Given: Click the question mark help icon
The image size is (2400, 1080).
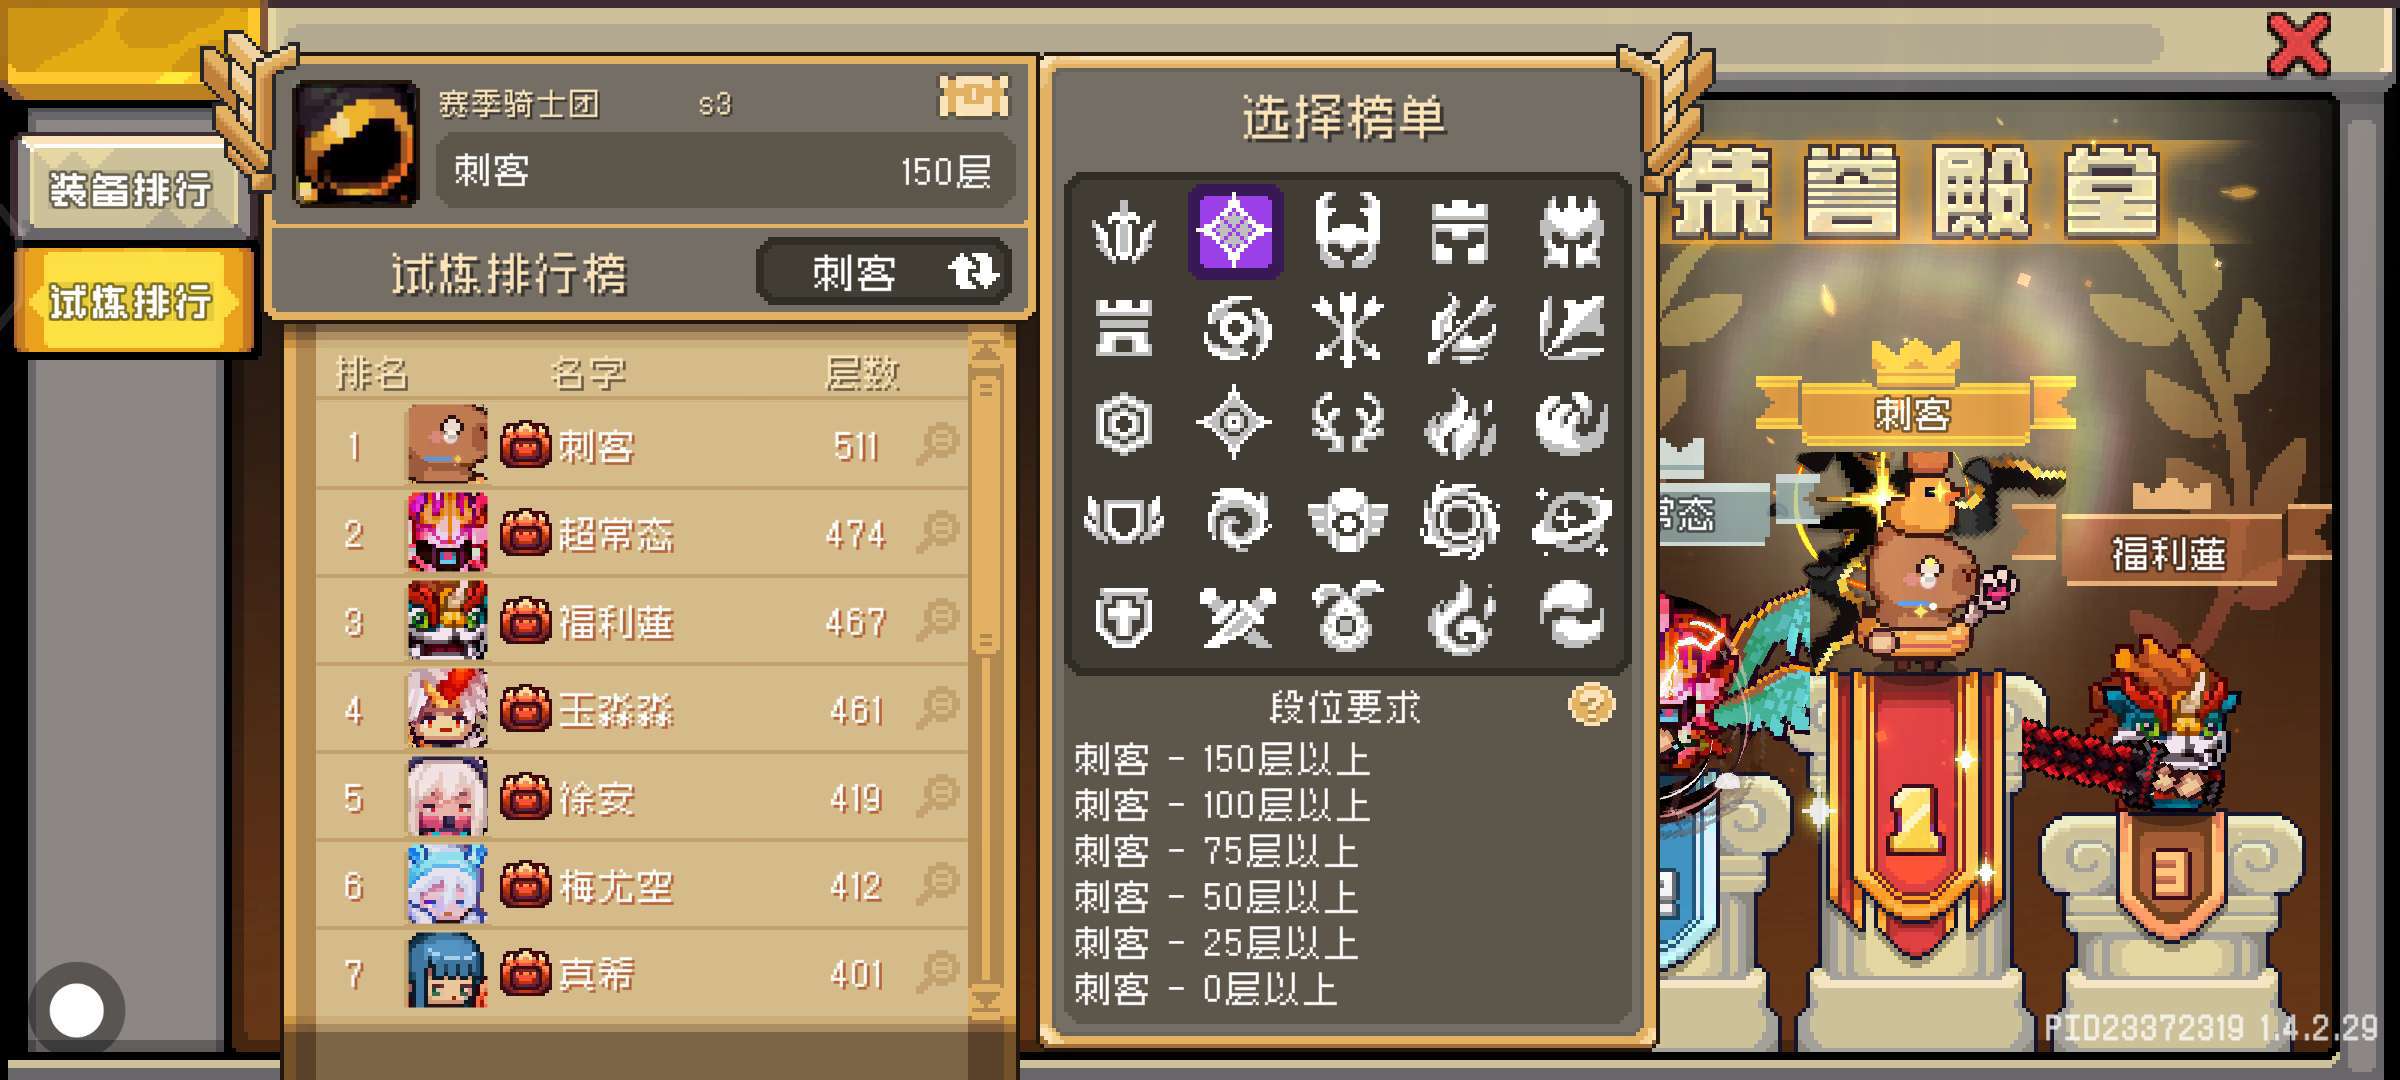Looking at the screenshot, I should coord(1591,705).
